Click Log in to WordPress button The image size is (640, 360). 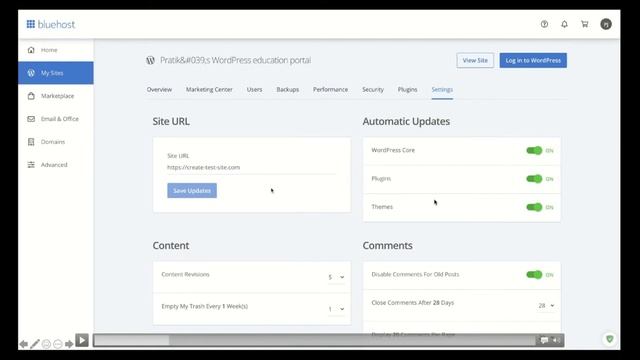pos(533,60)
